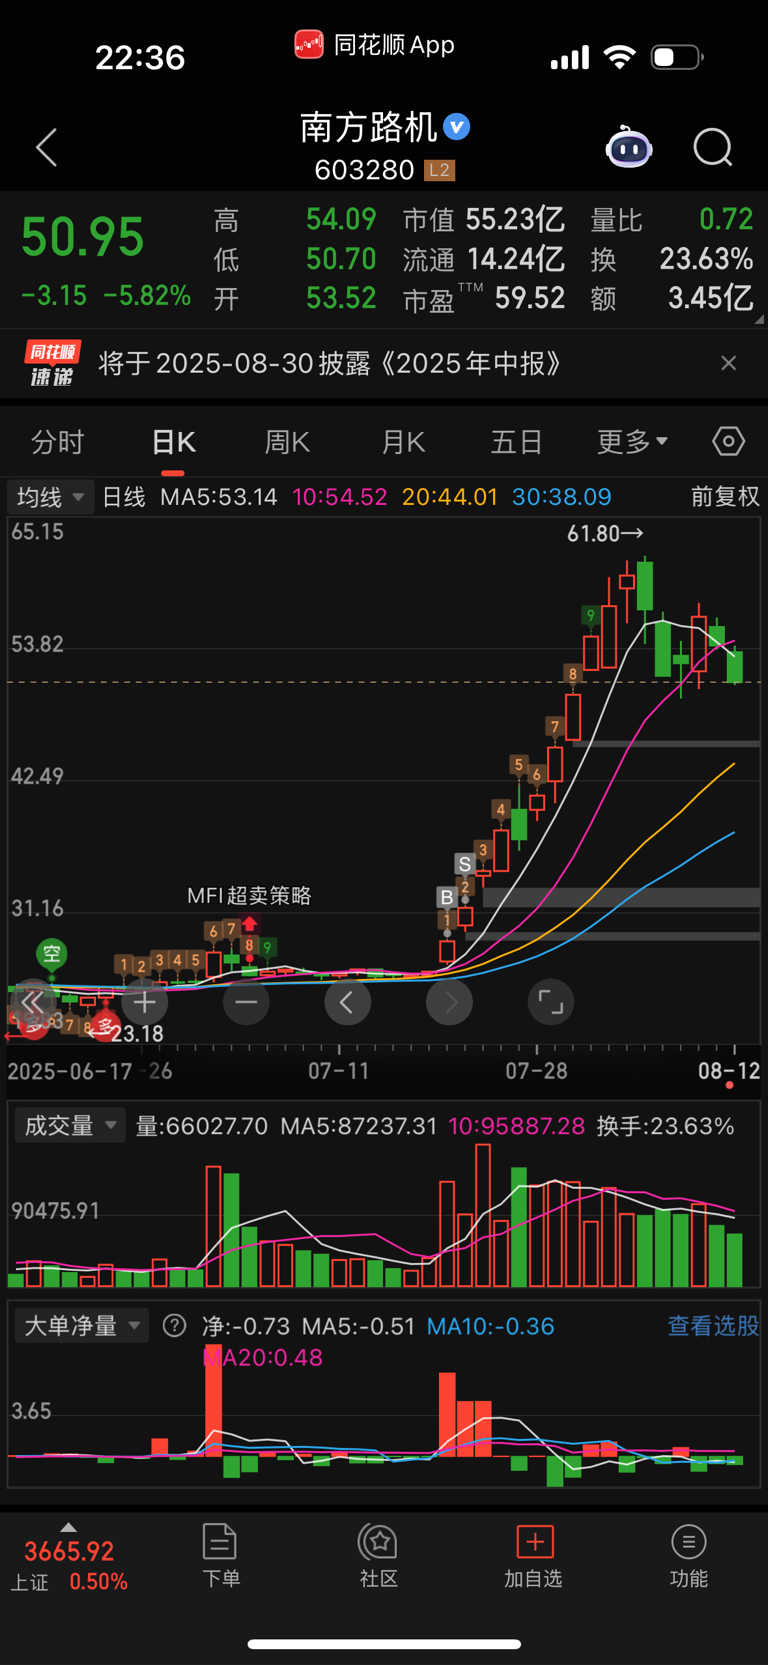The width and height of the screenshot is (769, 1665).
Task: Tap the 查看选股 link
Action: click(x=713, y=1326)
